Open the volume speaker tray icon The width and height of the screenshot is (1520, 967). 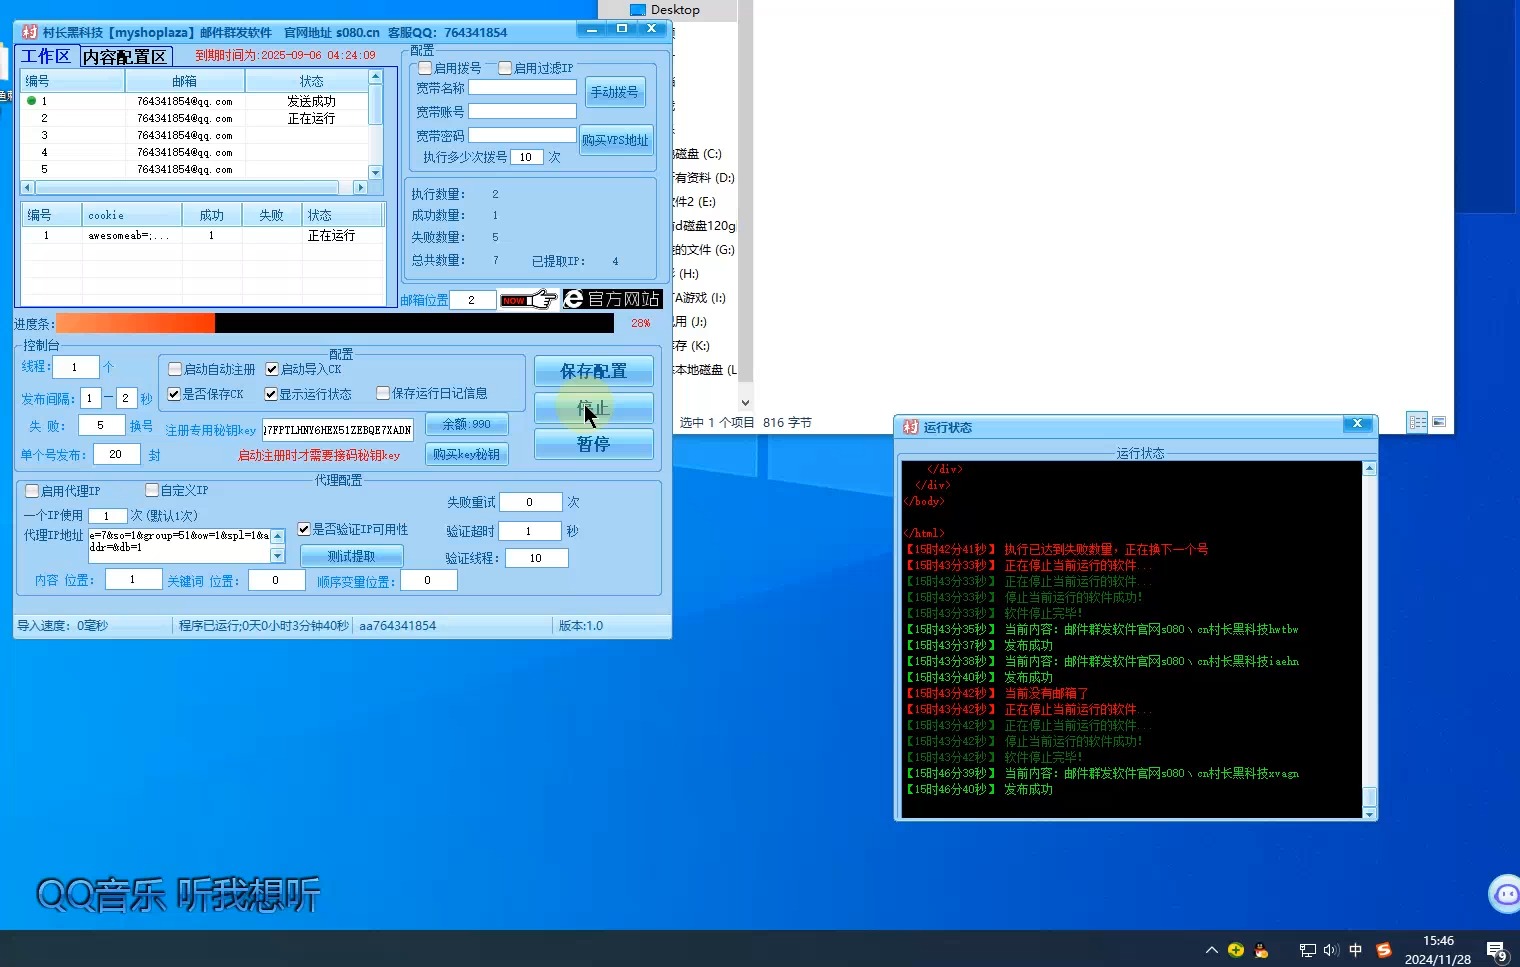tap(1331, 950)
